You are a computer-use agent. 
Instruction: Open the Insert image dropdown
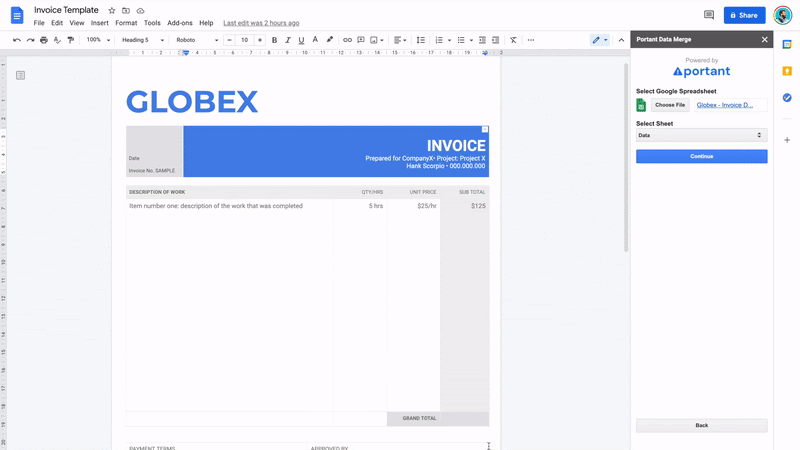377,40
